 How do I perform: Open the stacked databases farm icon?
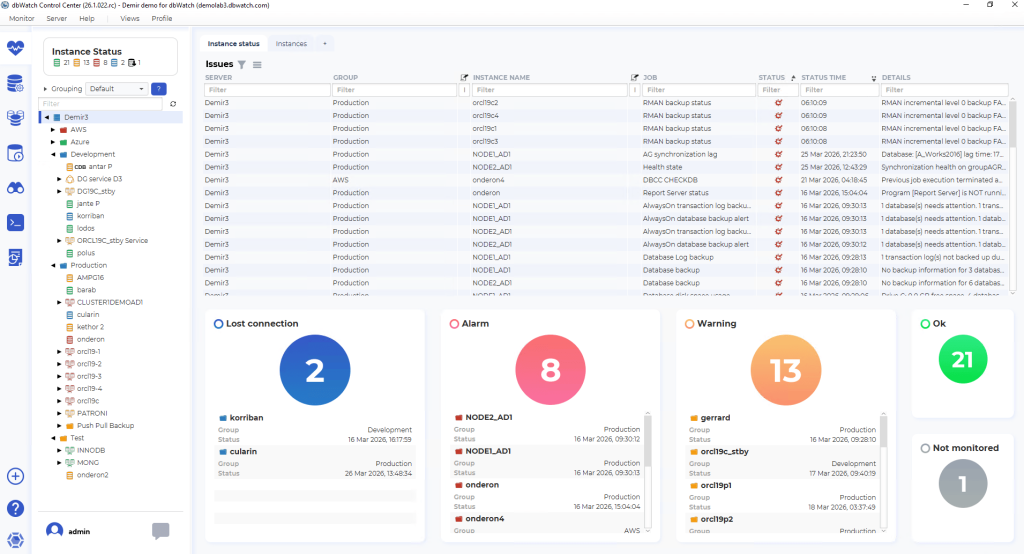coord(16,118)
